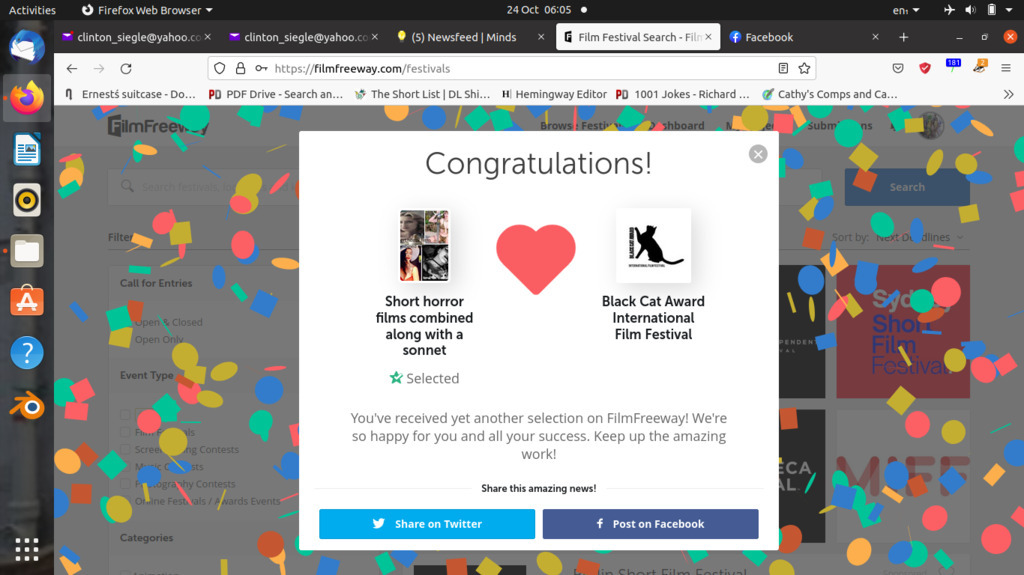Click the Post on Facebook button
Viewport: 1024px width, 575px height.
[x=650, y=524]
